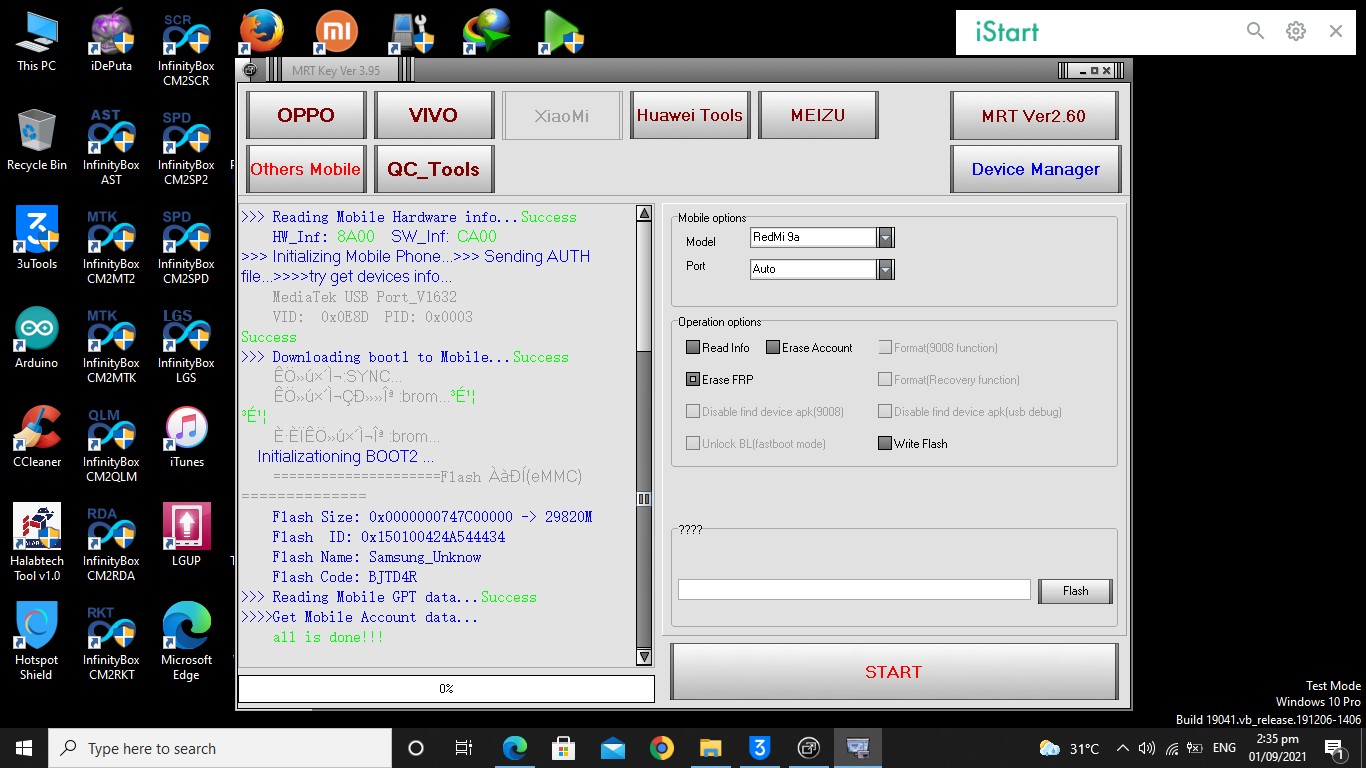Open the Windows Start menu
The height and width of the screenshot is (768, 1366).
[24, 748]
